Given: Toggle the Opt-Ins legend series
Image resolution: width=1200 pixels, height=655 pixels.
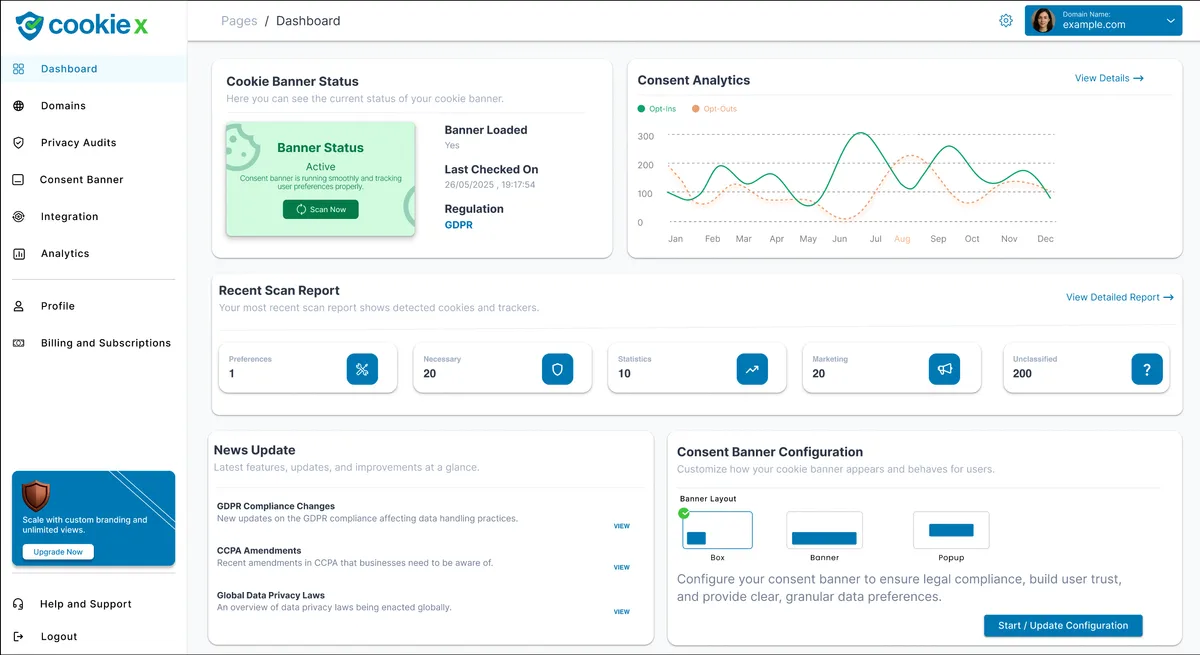Looking at the screenshot, I should tap(656, 108).
